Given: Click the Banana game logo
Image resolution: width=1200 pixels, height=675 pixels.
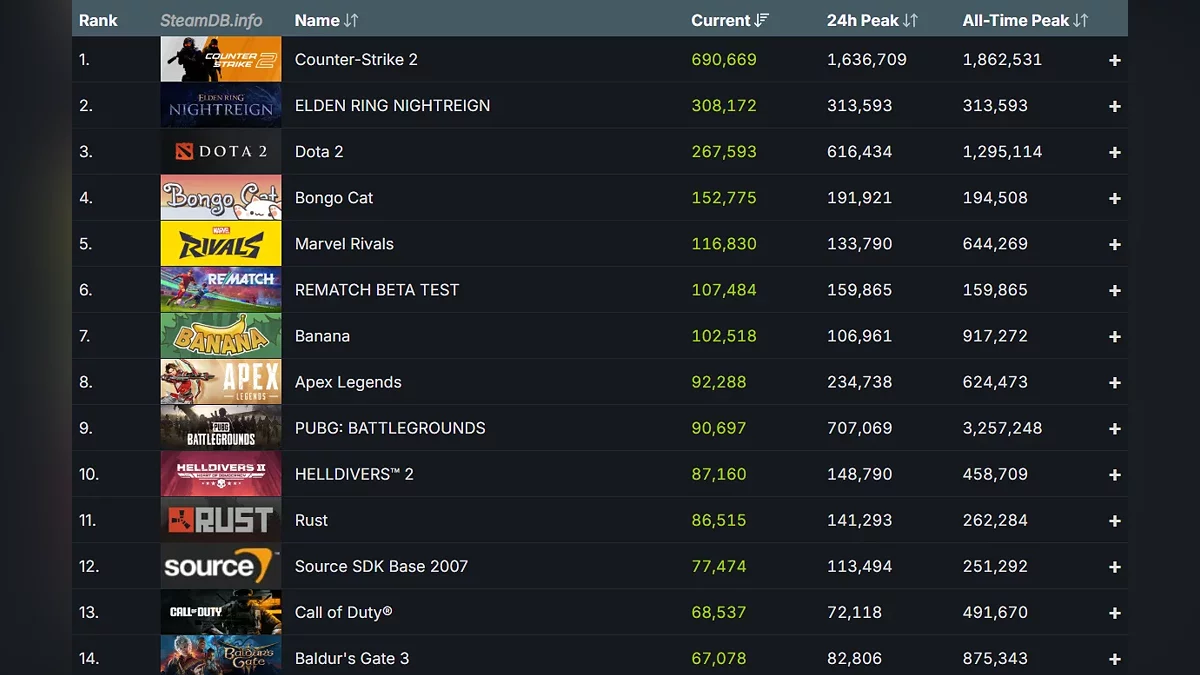Looking at the screenshot, I should pos(220,336).
